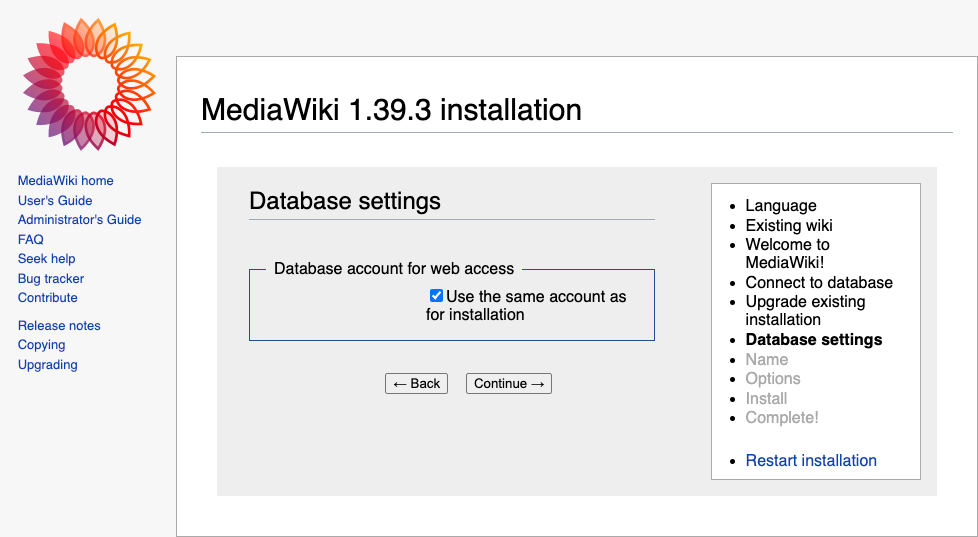Click the "Language" step in installer list
Image resolution: width=978 pixels, height=537 pixels.
(781, 206)
